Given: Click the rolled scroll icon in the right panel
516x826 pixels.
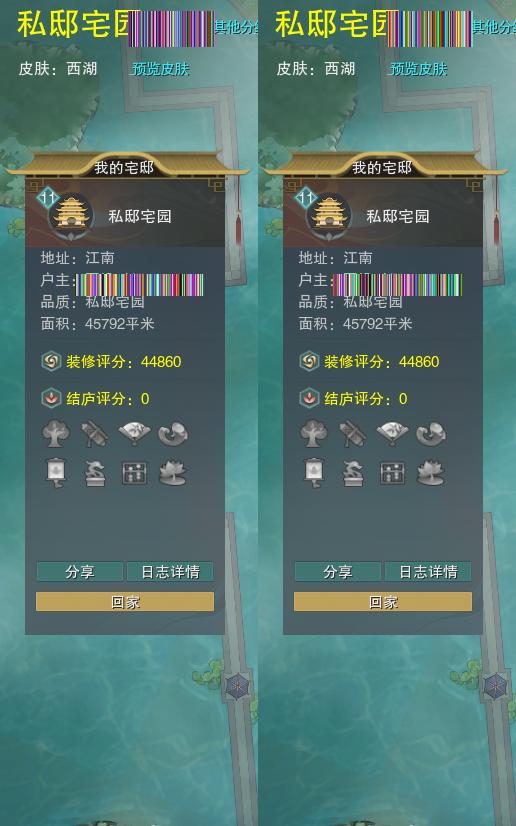Looking at the screenshot, I should [x=353, y=434].
